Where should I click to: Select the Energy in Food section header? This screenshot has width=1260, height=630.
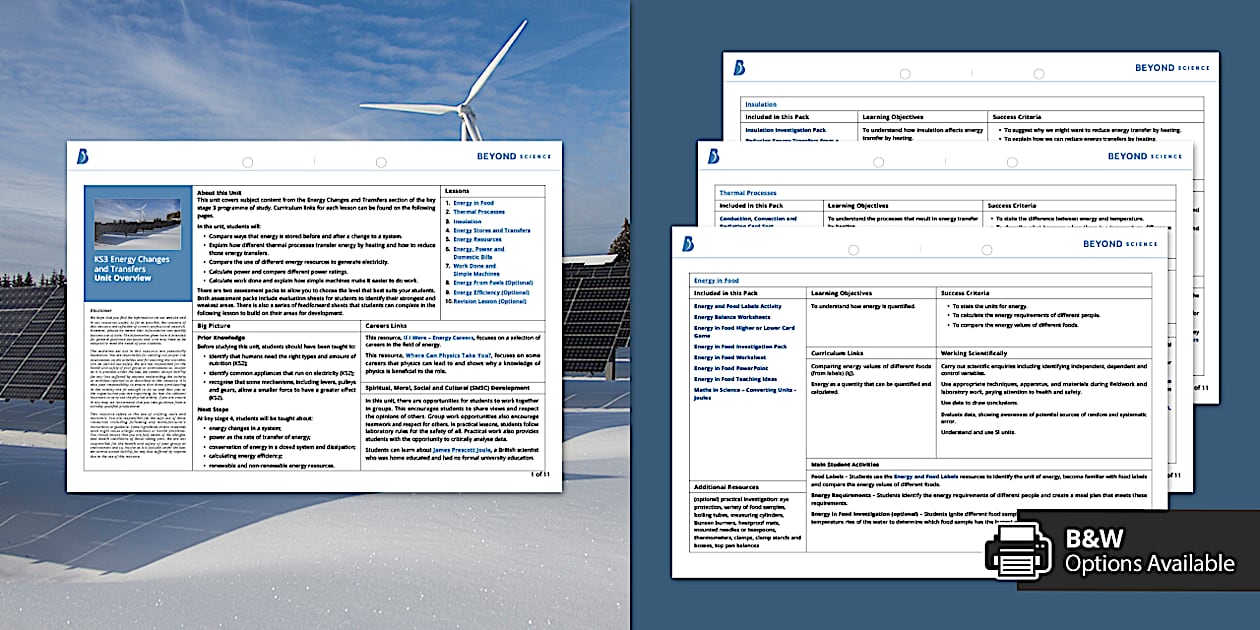[x=717, y=280]
